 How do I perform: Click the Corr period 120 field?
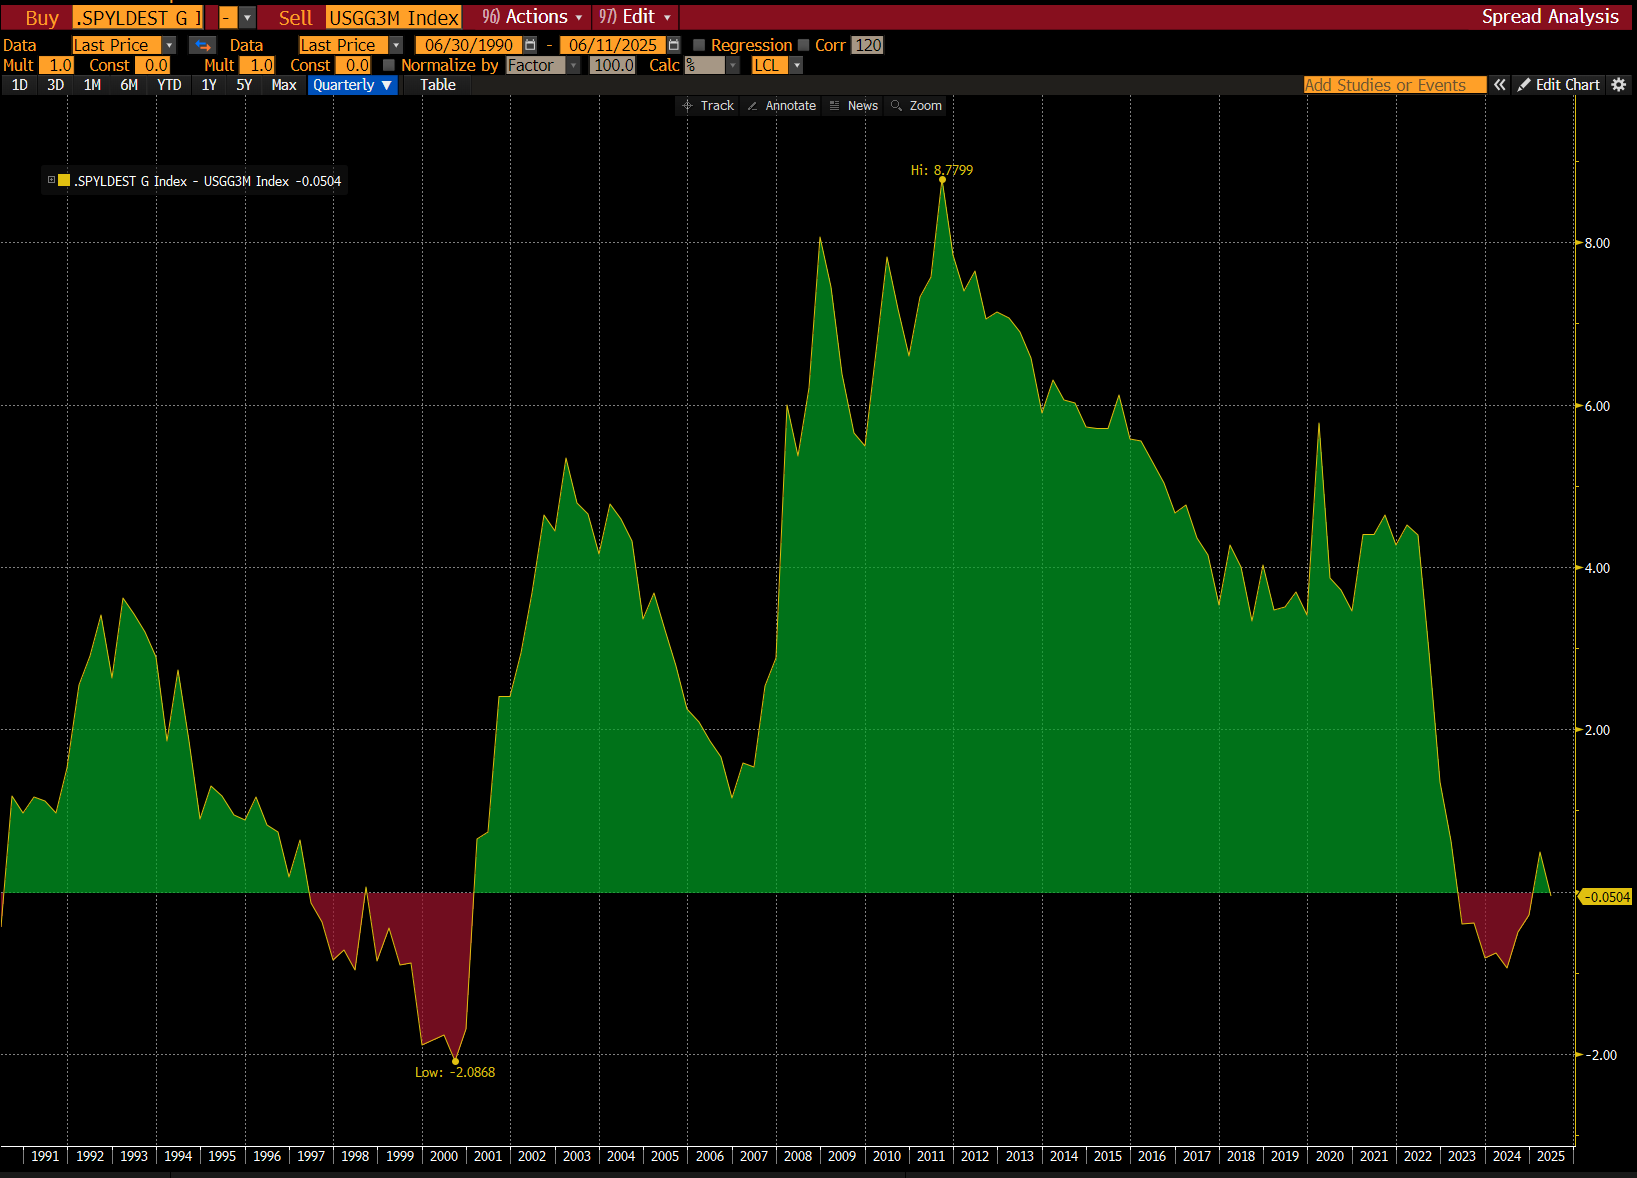pos(868,45)
